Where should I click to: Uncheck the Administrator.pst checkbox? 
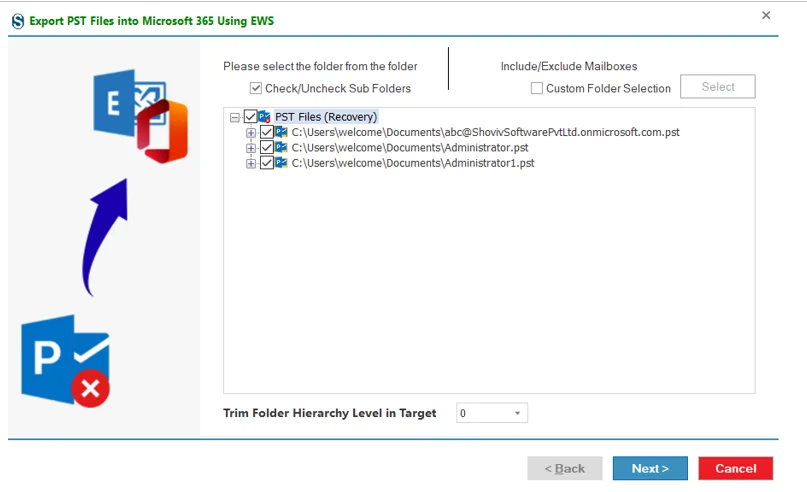click(x=267, y=148)
